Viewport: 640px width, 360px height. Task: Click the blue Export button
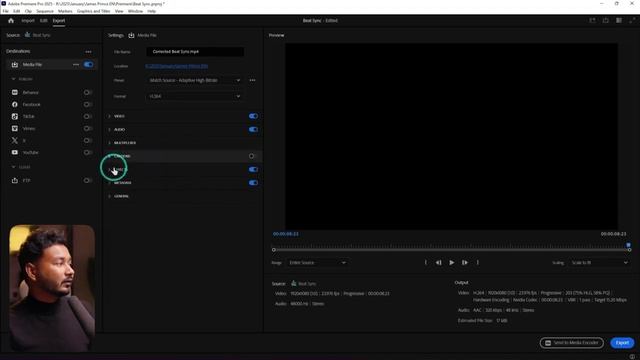(x=622, y=343)
